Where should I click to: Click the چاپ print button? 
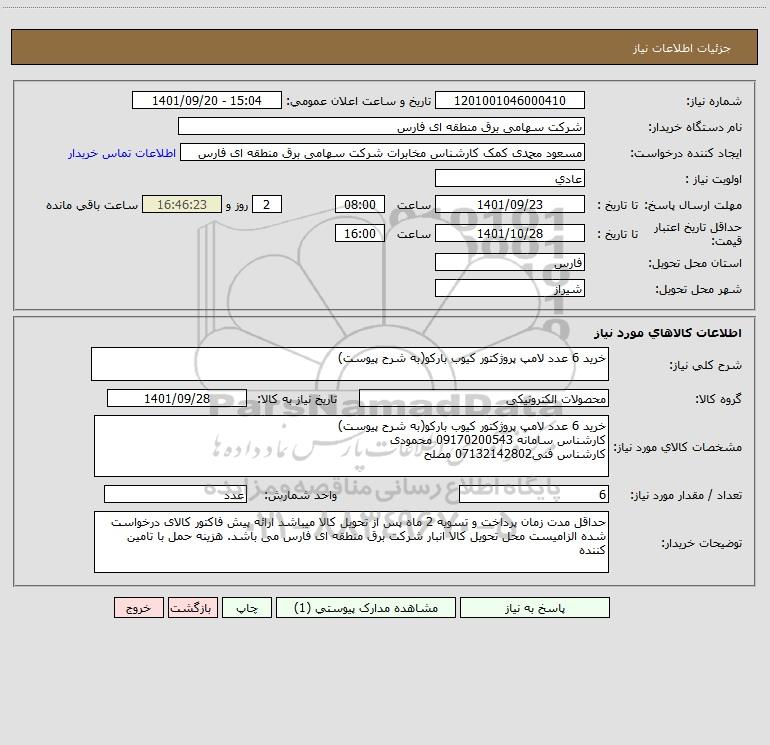tap(247, 608)
